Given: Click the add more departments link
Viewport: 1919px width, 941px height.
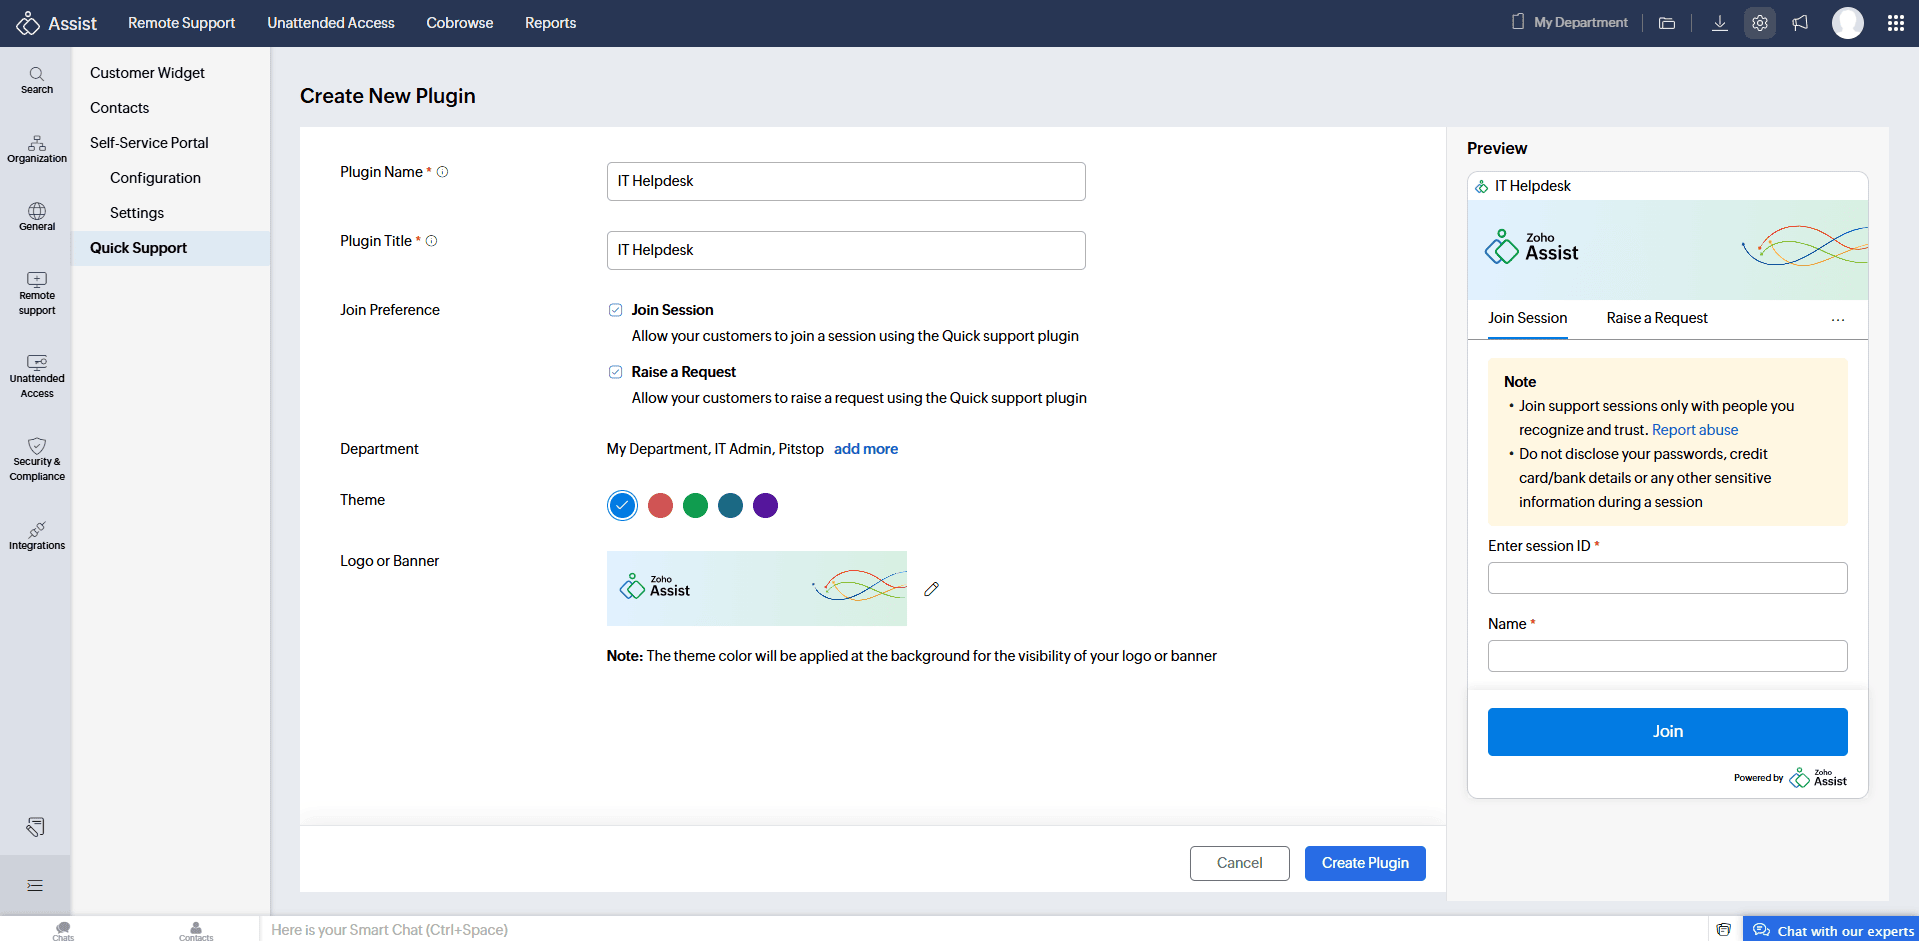Looking at the screenshot, I should coord(866,449).
